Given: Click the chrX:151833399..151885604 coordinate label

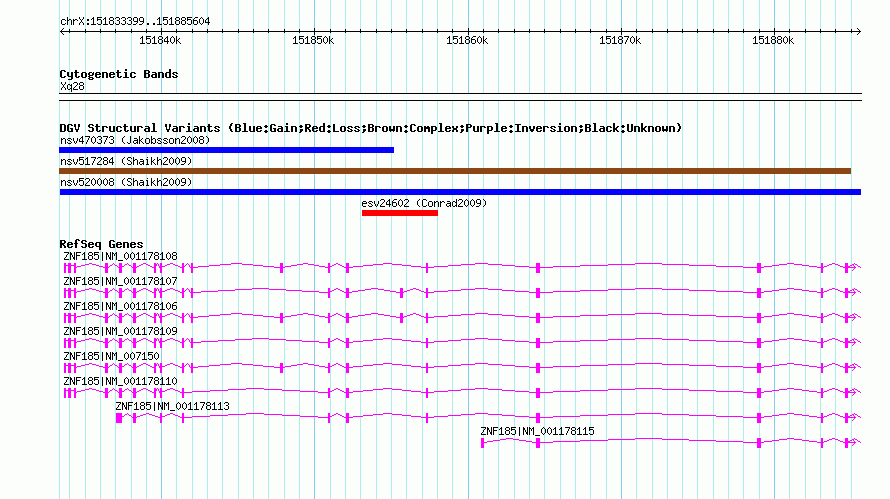Looking at the screenshot, I should click(x=135, y=22).
